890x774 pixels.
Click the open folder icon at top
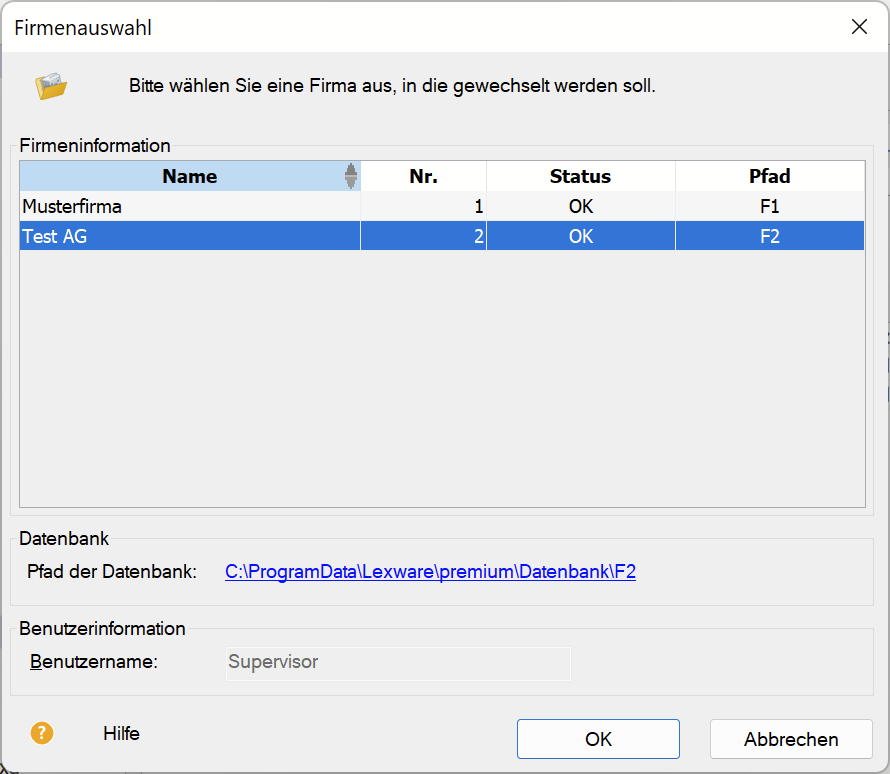pos(51,86)
